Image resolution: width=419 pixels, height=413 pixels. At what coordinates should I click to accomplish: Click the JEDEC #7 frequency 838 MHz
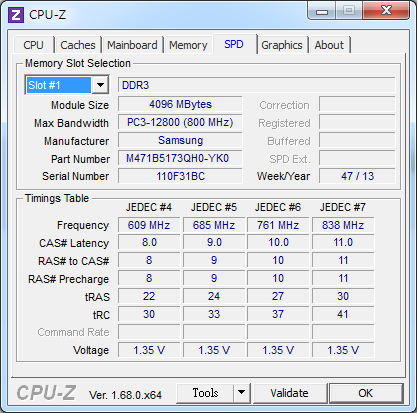coord(343,225)
